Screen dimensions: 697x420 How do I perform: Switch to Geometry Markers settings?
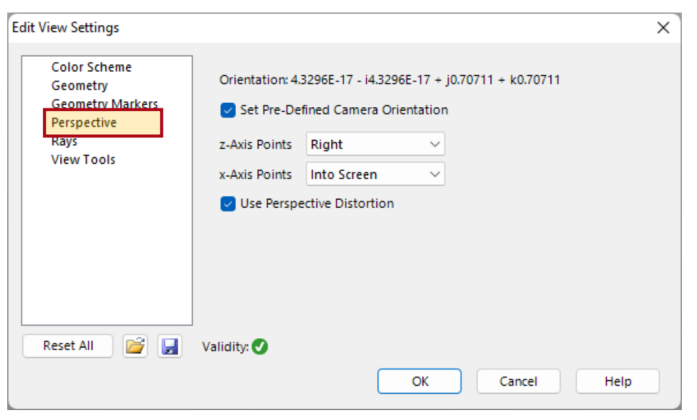[104, 103]
